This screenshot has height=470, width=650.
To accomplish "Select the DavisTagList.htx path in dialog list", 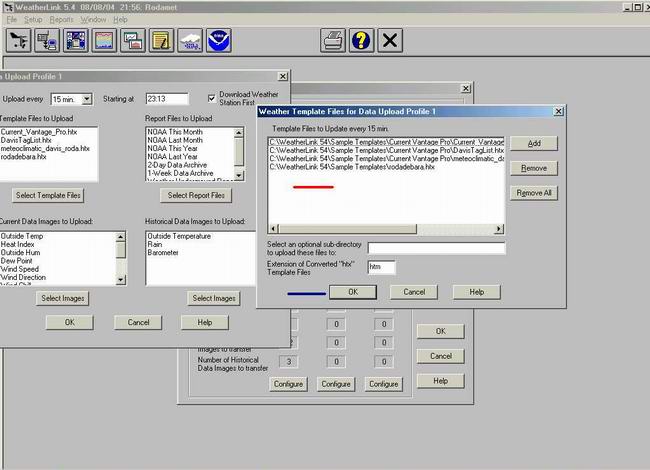I will tap(386, 150).
